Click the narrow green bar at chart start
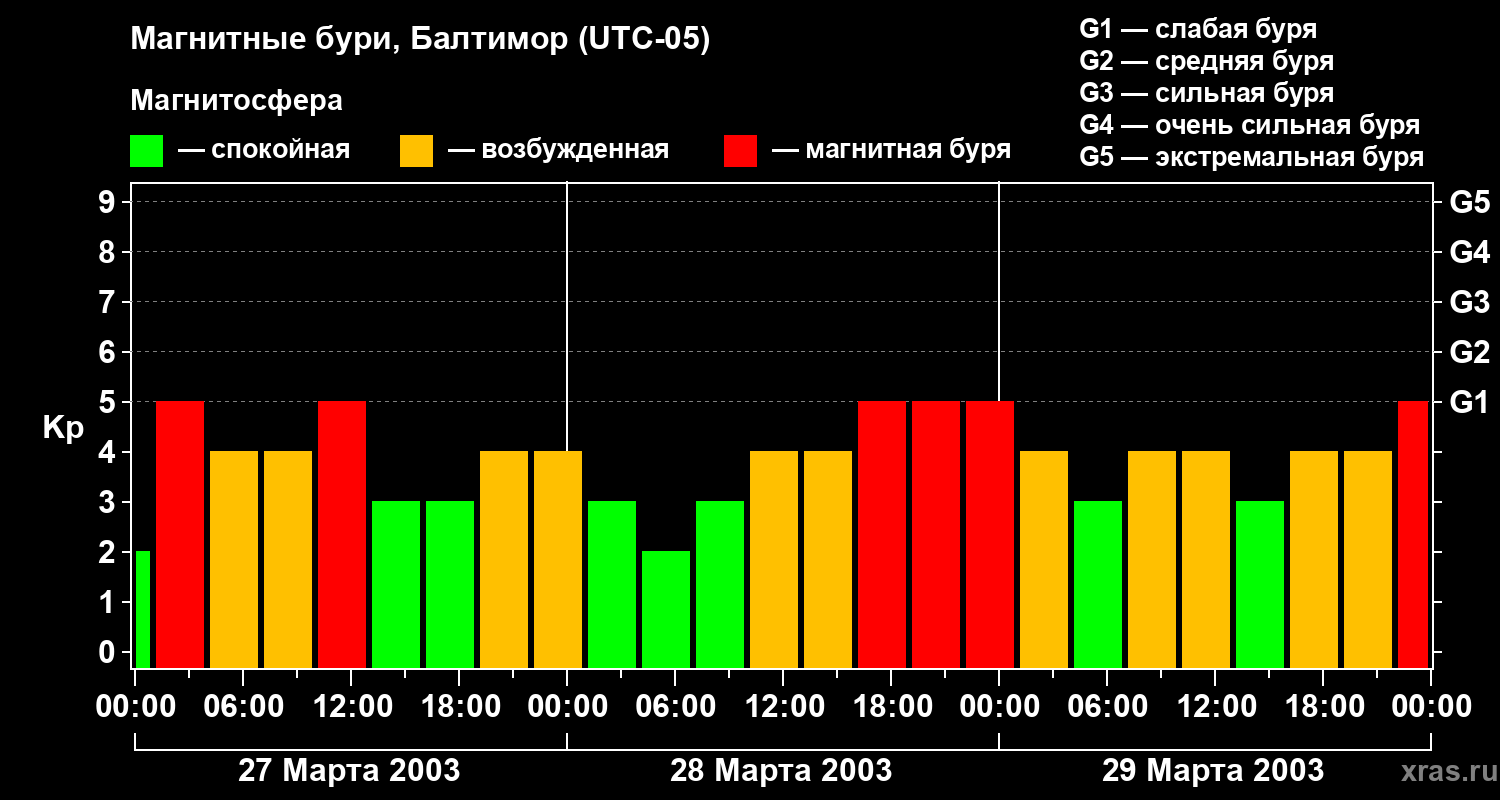The height and width of the screenshot is (800, 1500). (x=143, y=609)
